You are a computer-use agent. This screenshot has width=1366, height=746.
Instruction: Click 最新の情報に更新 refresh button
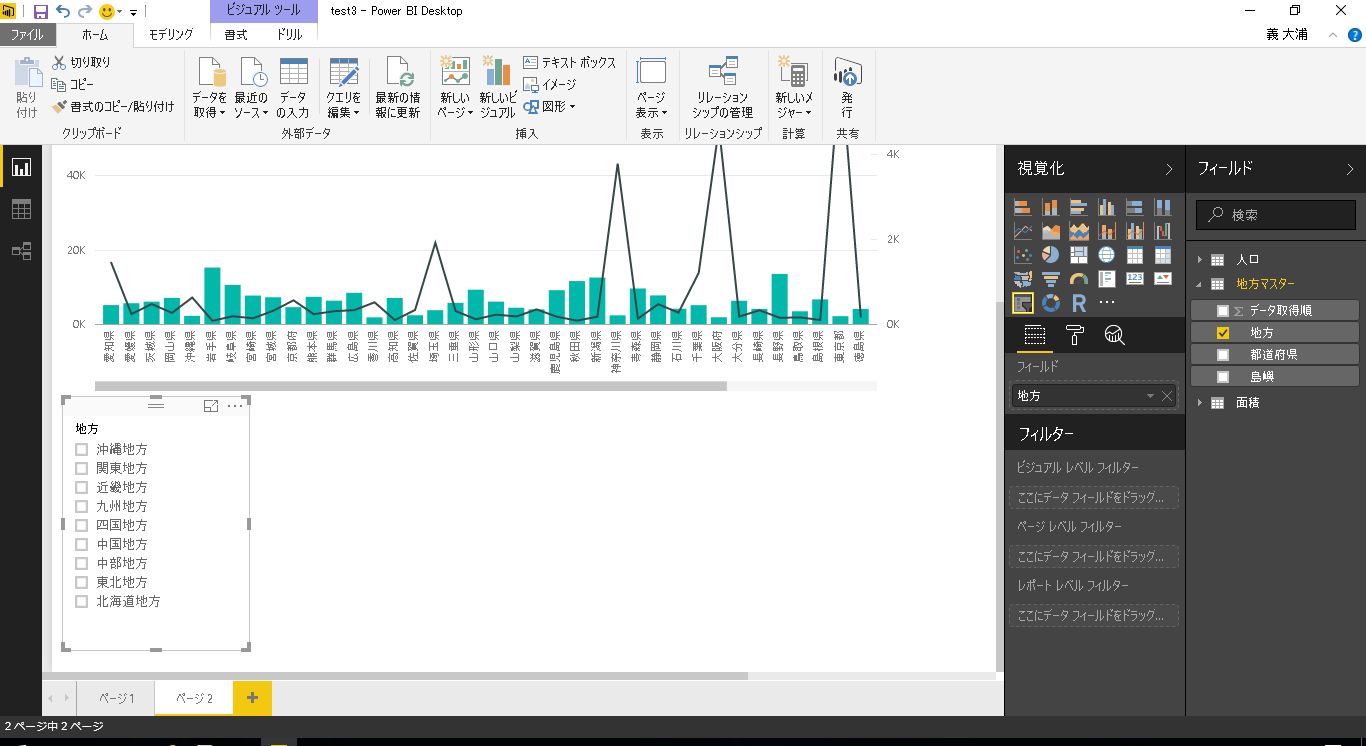(398, 88)
